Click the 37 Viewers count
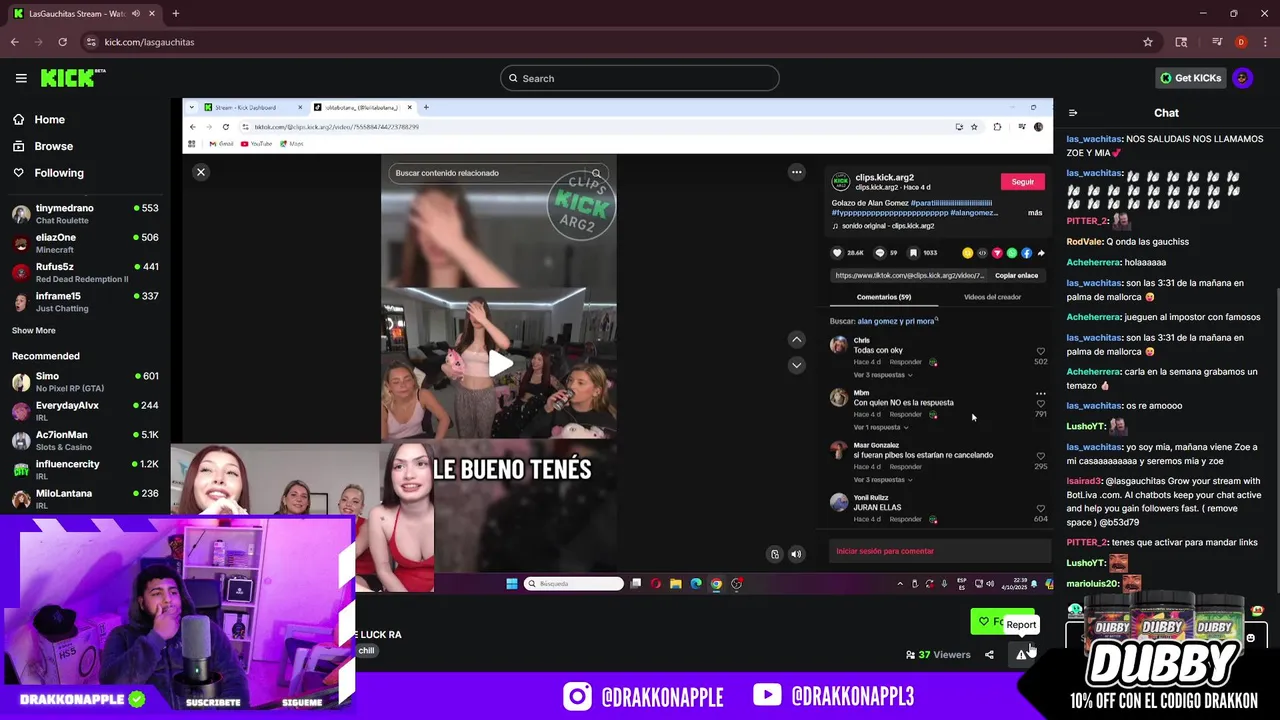The height and width of the screenshot is (720, 1280). [x=938, y=655]
